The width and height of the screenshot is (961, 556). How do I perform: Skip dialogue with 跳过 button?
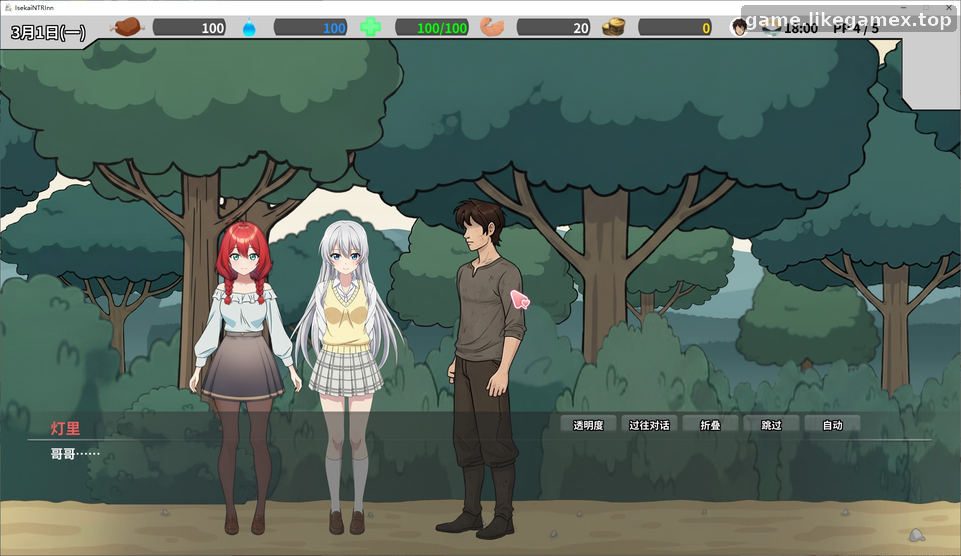click(771, 425)
